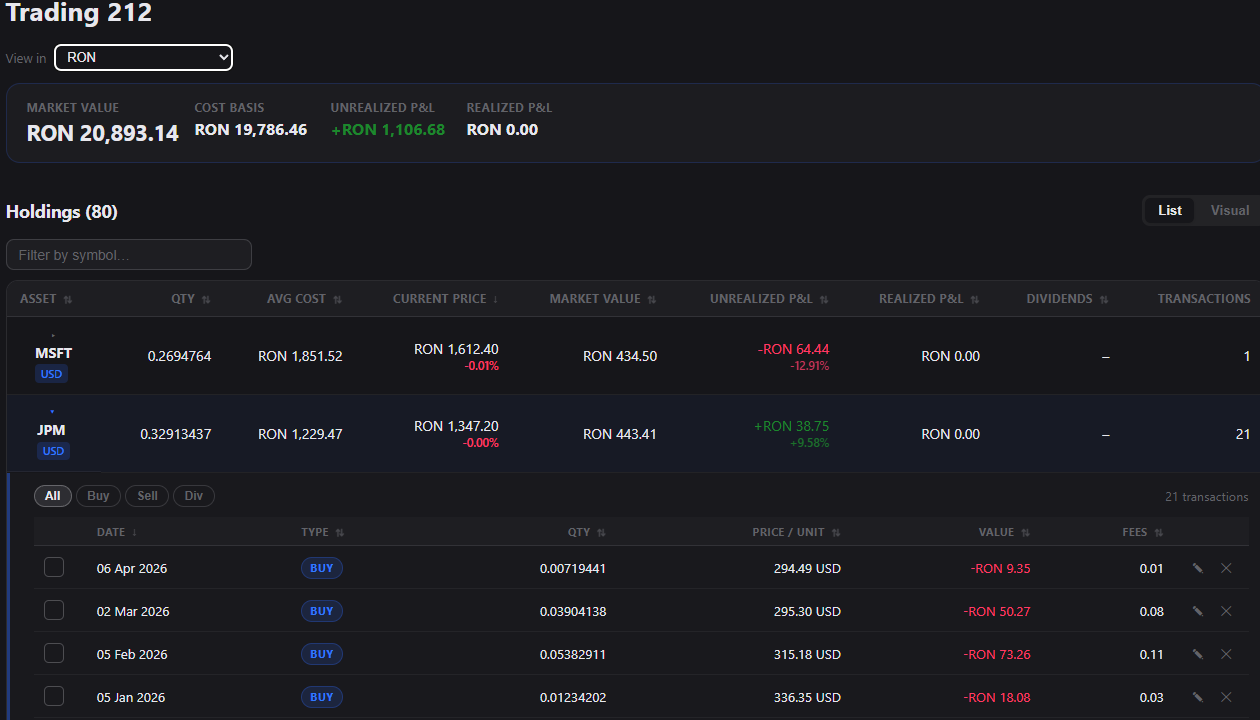Image resolution: width=1260 pixels, height=720 pixels.
Task: Expand the MSFT holding row arrow
Action: (53, 335)
